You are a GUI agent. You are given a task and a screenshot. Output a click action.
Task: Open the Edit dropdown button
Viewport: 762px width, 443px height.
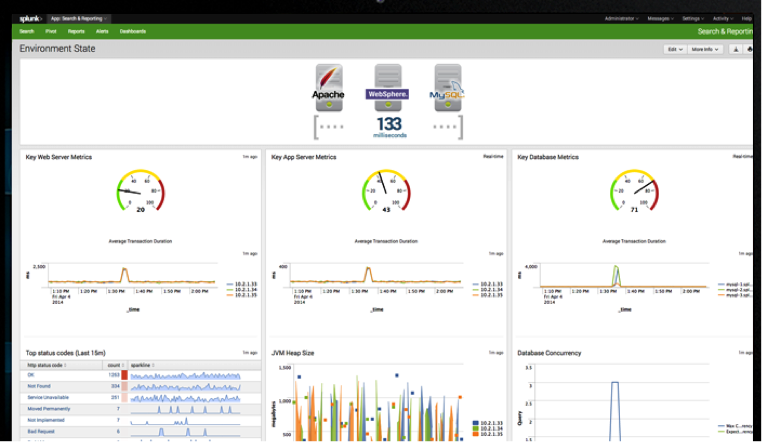(675, 49)
